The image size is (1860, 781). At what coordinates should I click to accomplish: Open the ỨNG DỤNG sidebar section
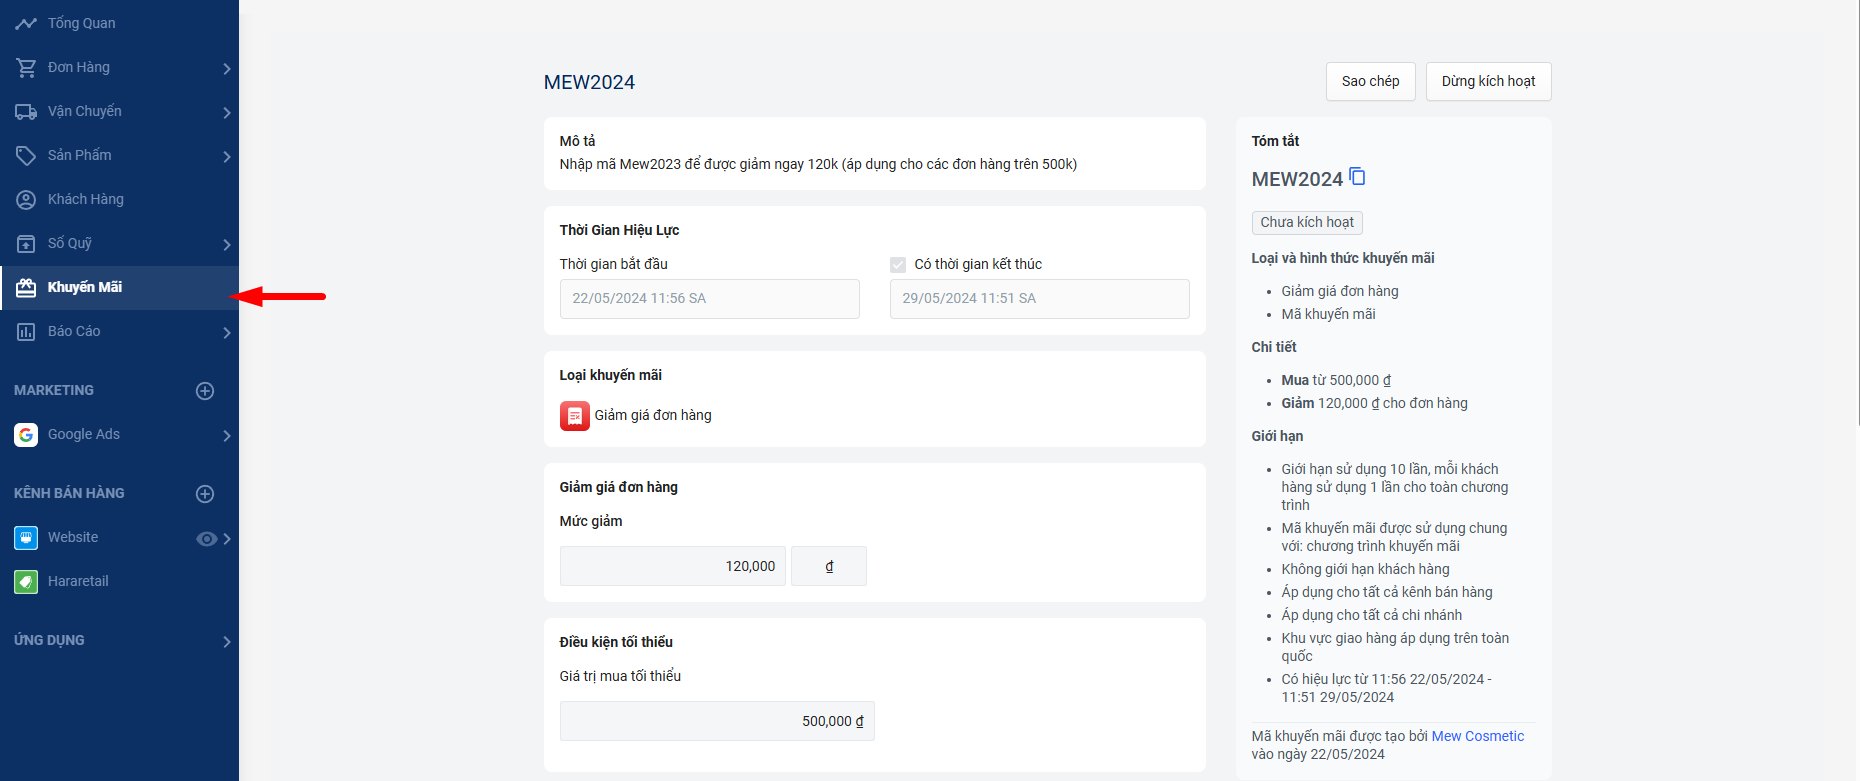(119, 640)
